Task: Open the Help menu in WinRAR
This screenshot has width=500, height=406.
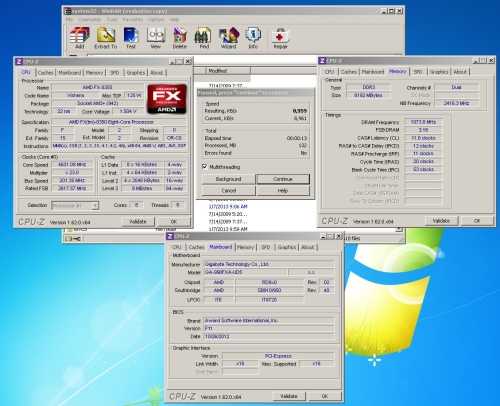Action: coord(174,20)
